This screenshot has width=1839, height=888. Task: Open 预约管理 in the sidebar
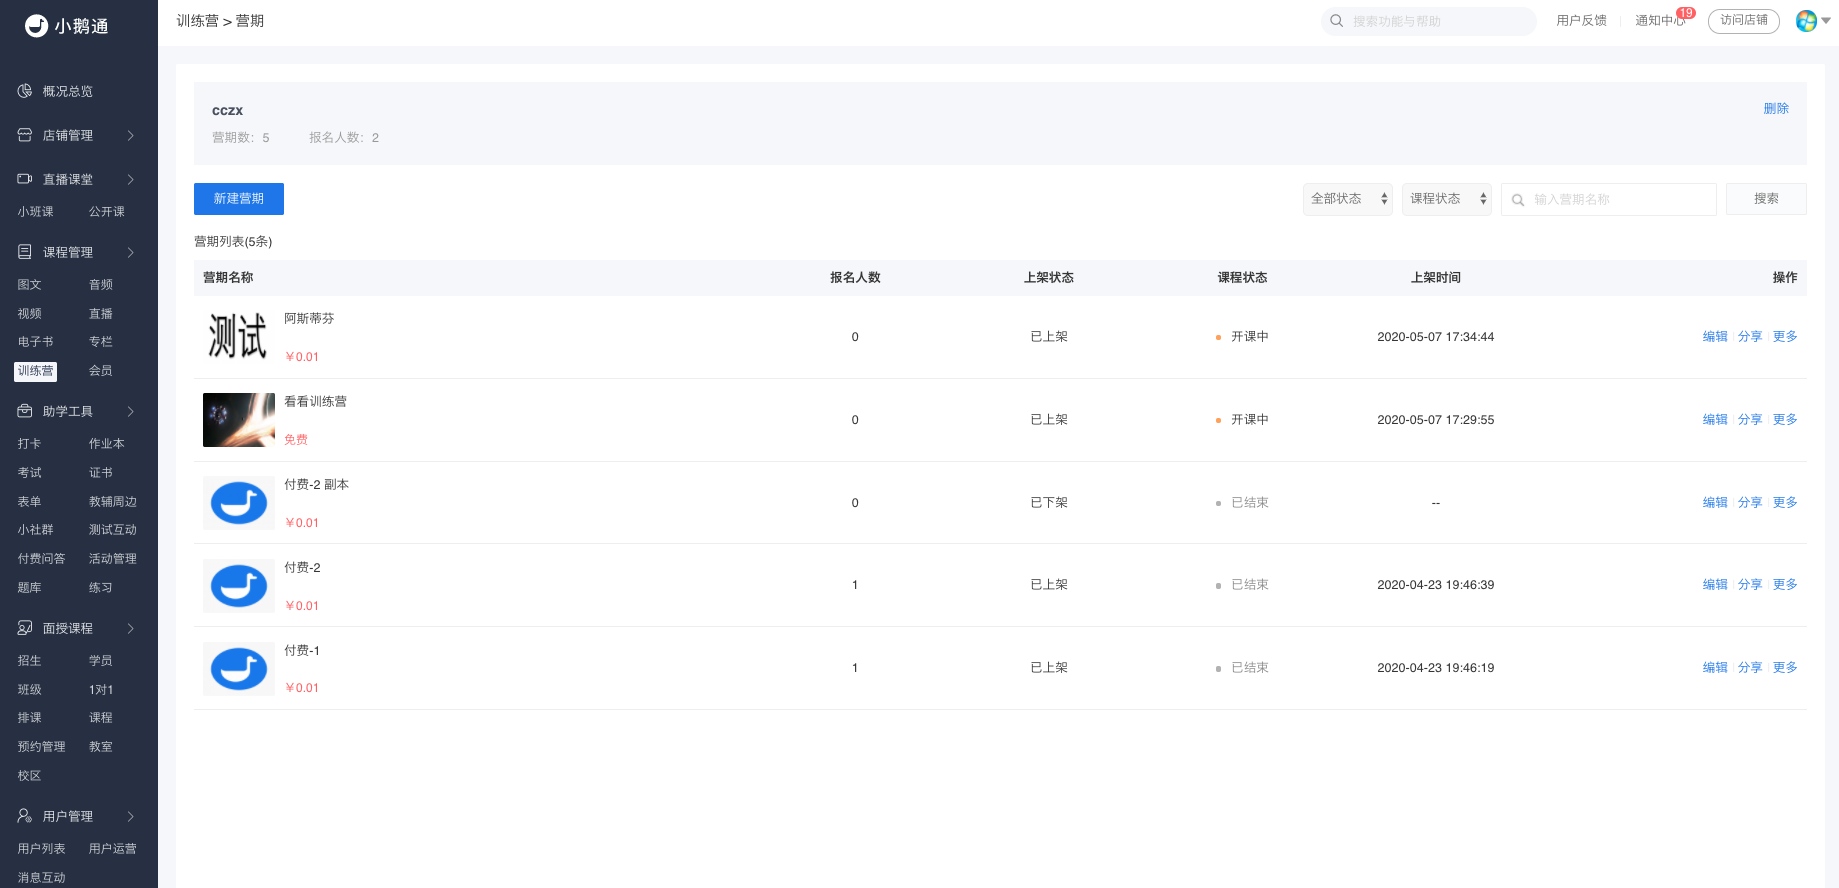pyautogui.click(x=42, y=747)
